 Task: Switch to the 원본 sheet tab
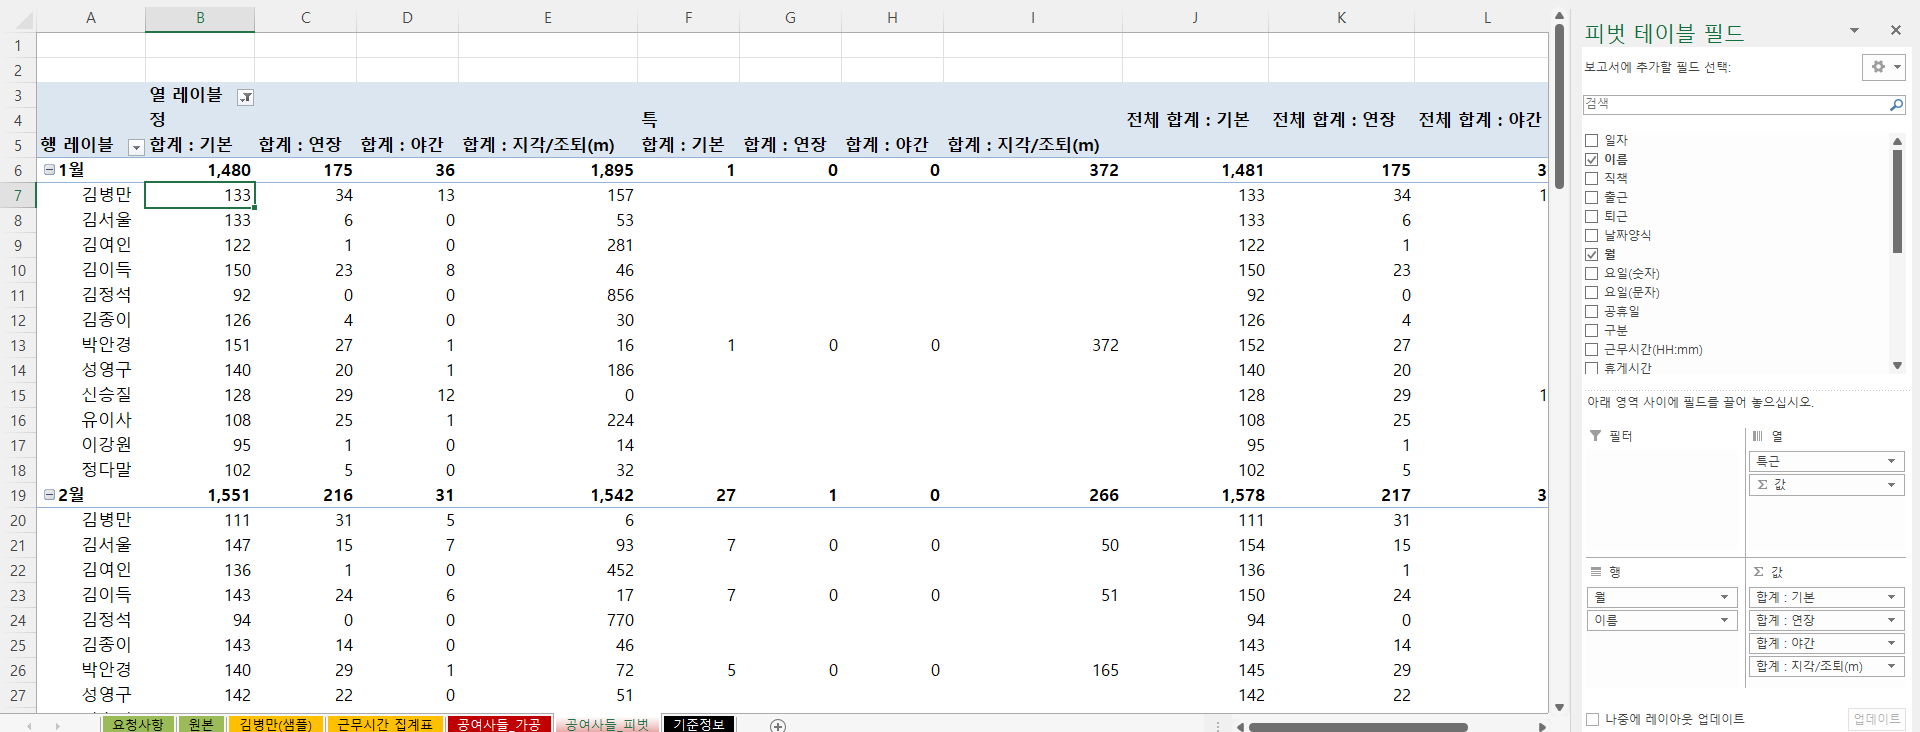point(201,724)
